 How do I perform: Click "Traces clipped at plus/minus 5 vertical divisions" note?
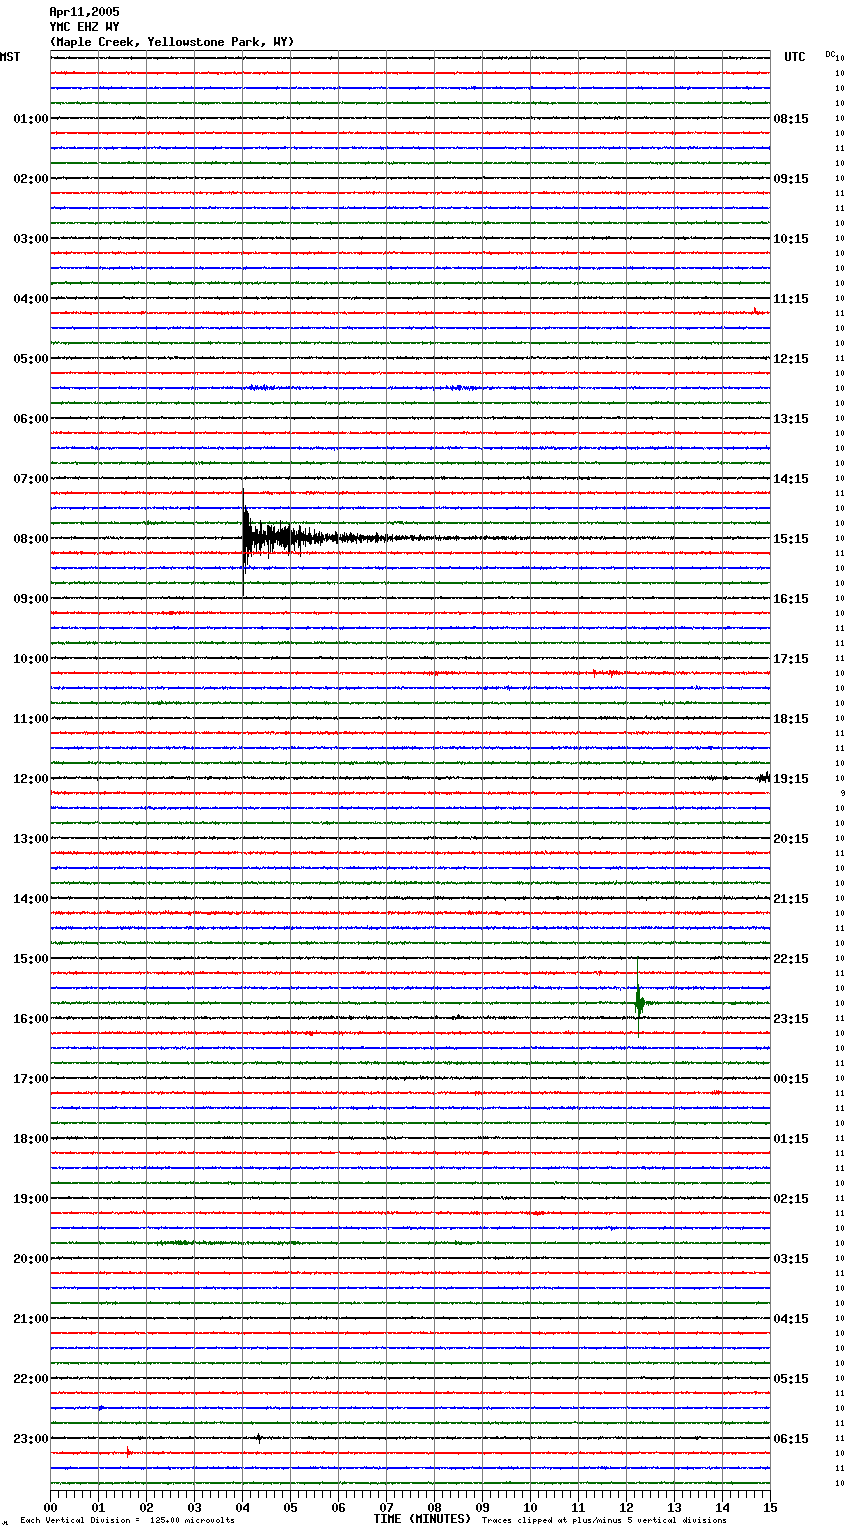point(604,1520)
